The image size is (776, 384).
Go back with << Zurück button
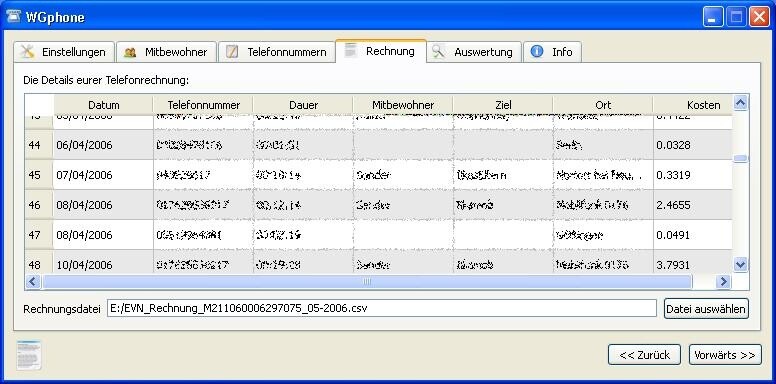pos(644,355)
